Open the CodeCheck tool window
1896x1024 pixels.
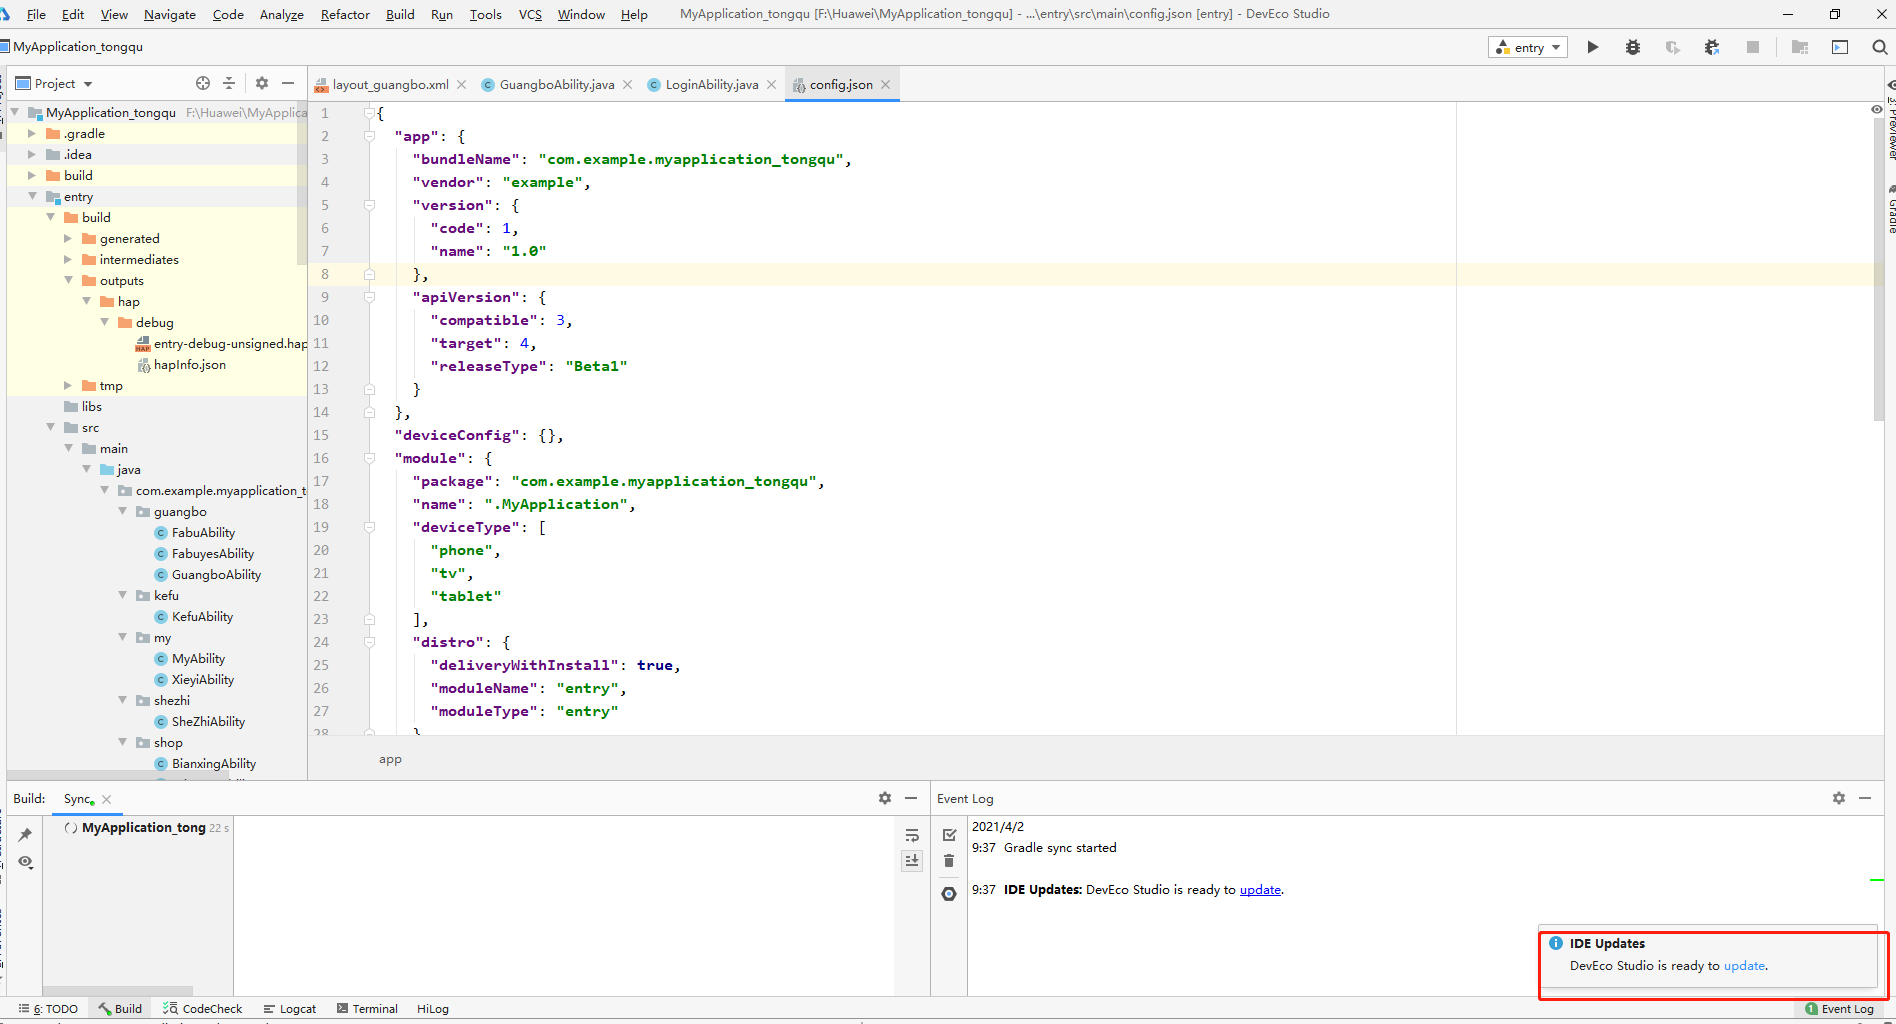[x=203, y=1009]
